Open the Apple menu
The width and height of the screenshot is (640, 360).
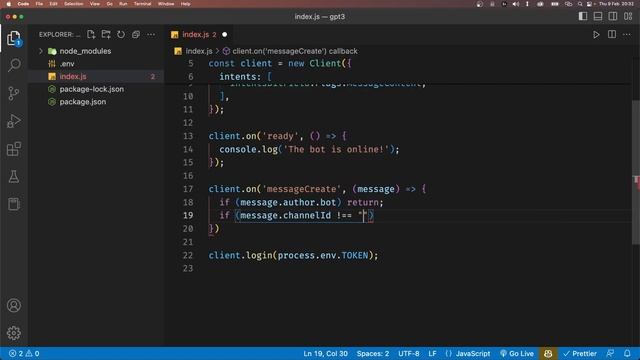point(8,4)
